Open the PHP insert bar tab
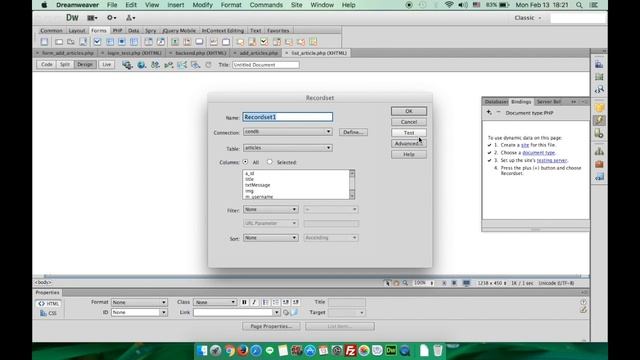 click(x=118, y=31)
